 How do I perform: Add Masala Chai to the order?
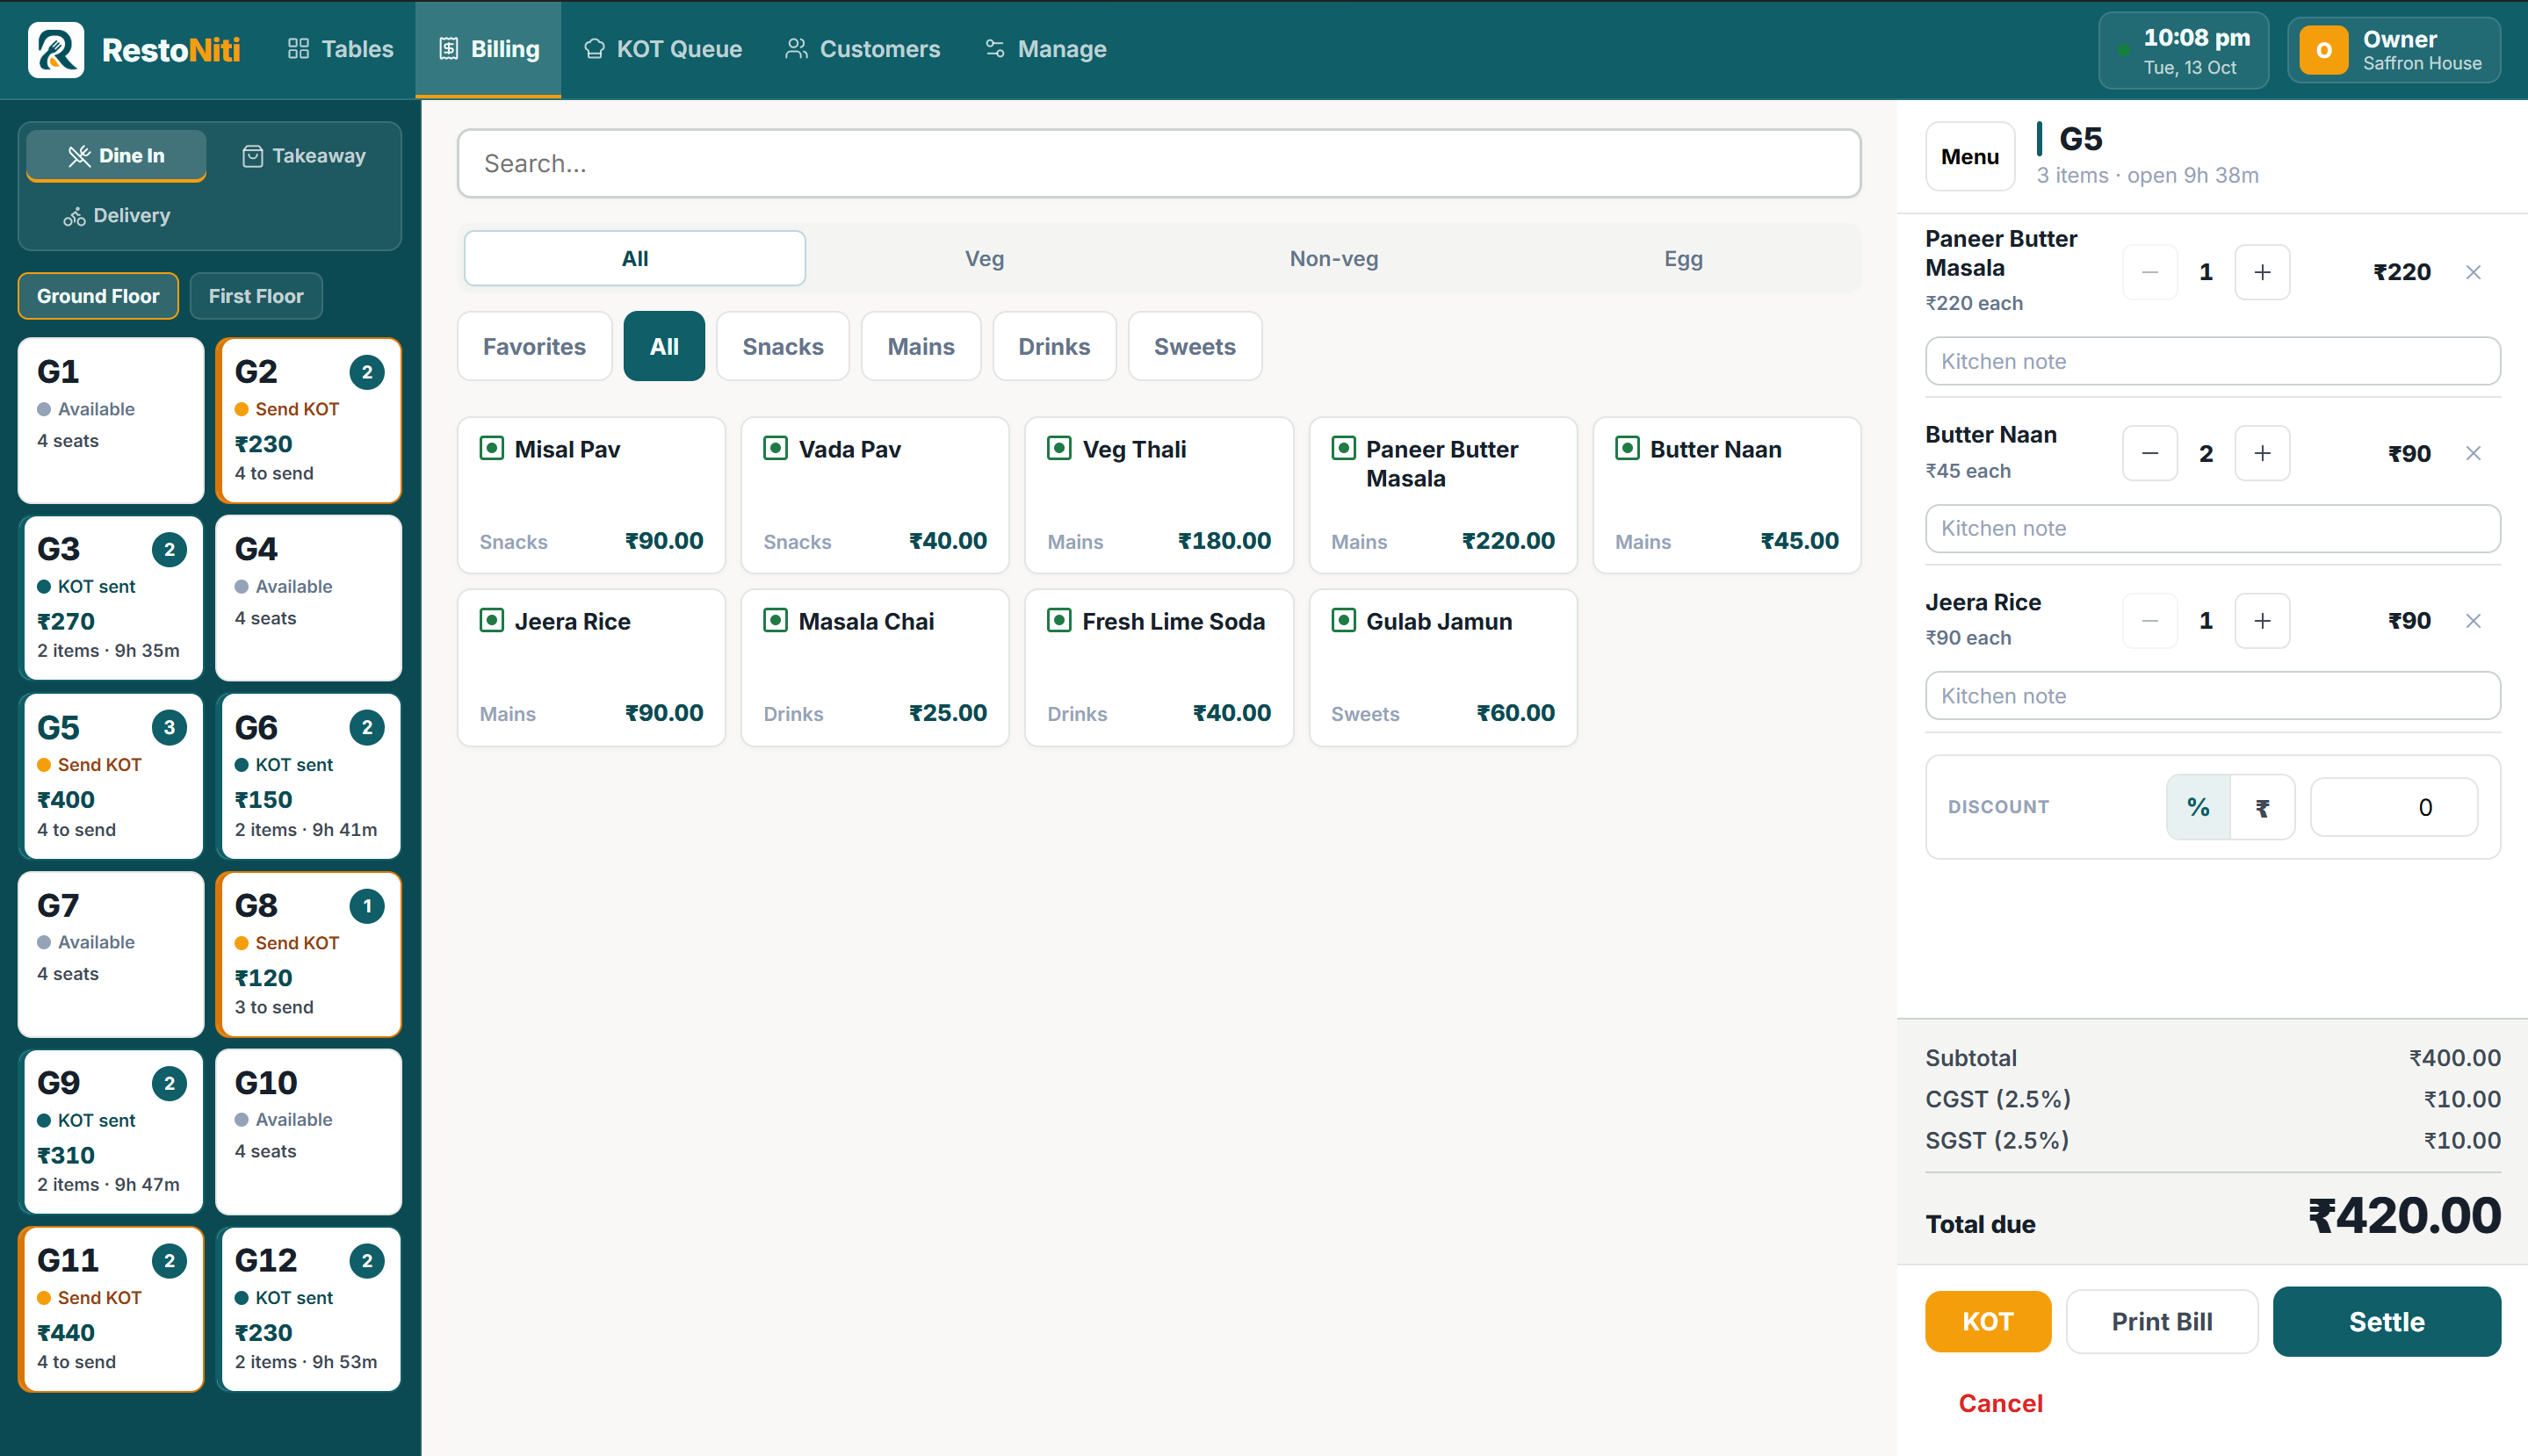click(x=874, y=667)
